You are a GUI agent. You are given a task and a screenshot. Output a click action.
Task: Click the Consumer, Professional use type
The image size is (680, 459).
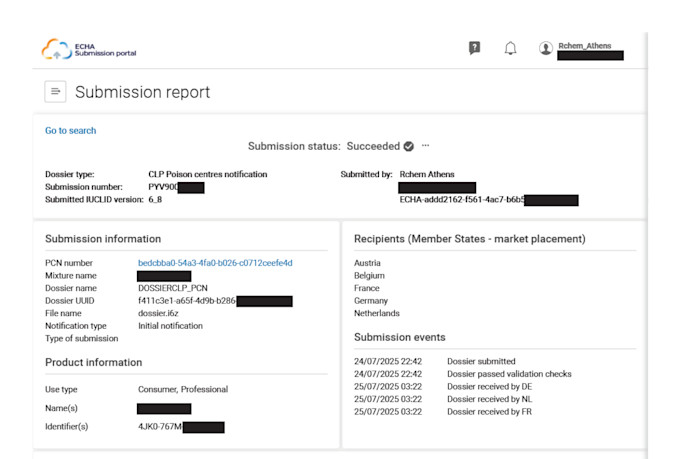(x=183, y=389)
